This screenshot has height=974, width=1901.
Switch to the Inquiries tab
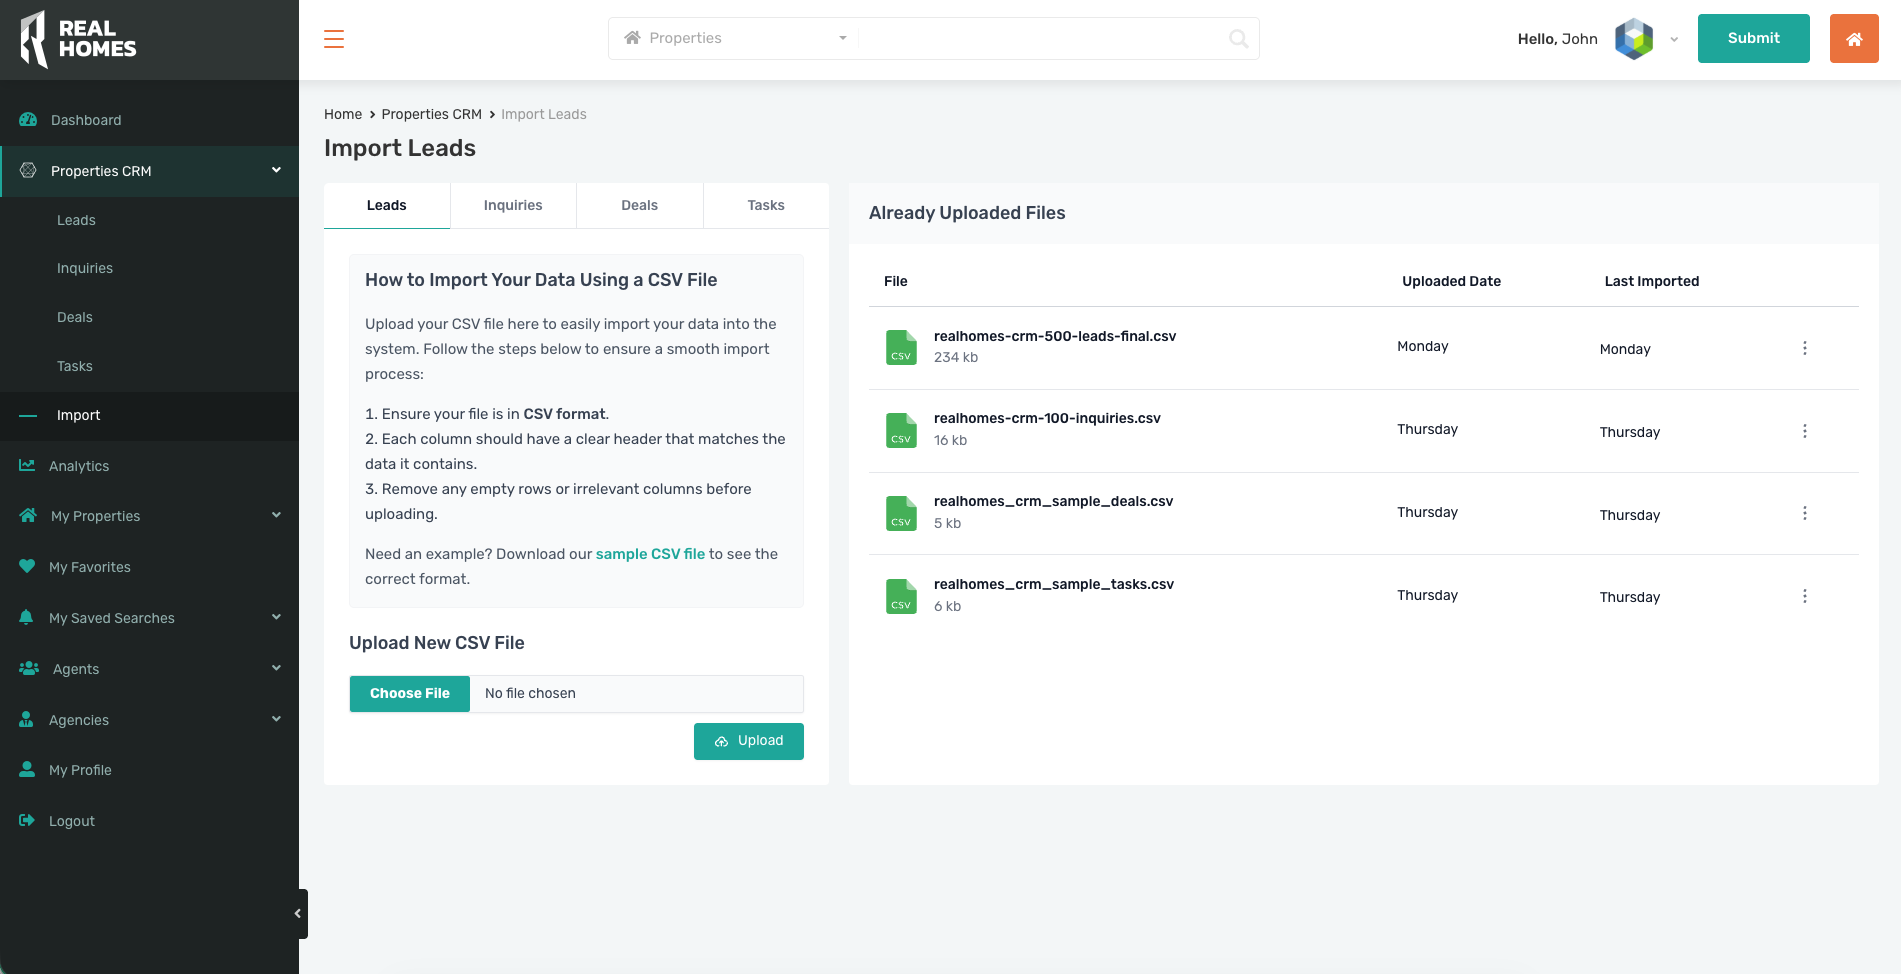pos(513,206)
